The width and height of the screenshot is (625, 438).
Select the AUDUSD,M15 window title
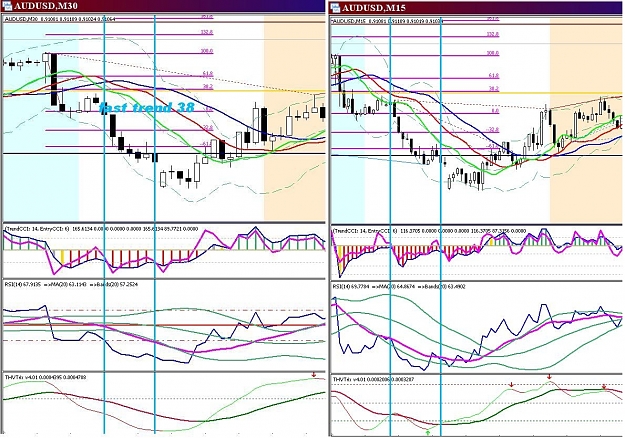(373, 8)
